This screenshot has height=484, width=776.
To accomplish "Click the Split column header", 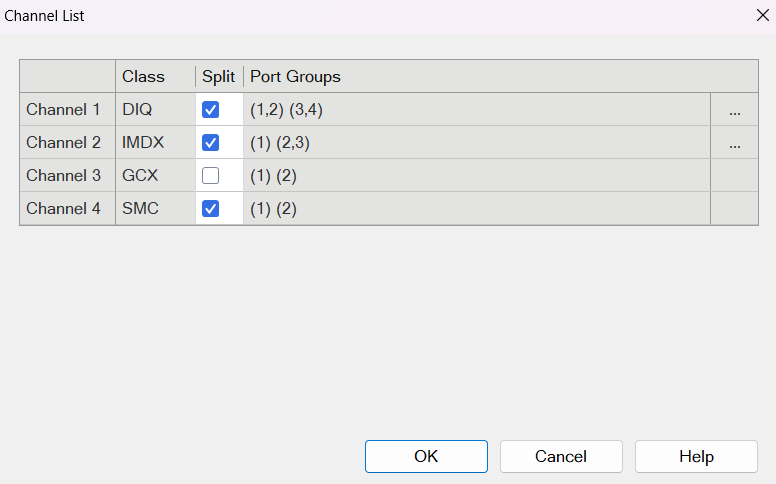I will (219, 77).
